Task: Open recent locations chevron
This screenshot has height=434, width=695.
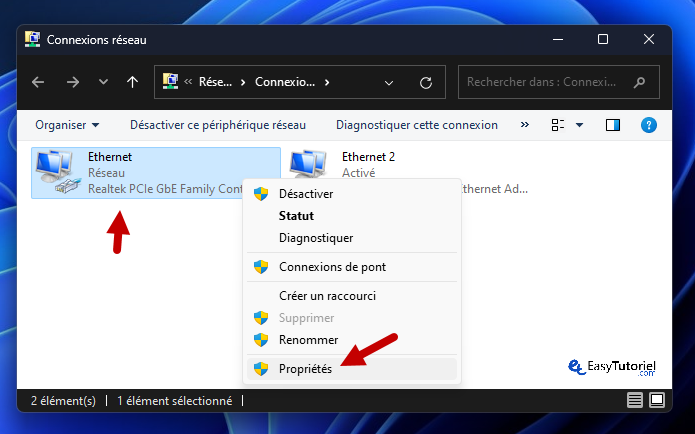Action: click(x=103, y=82)
